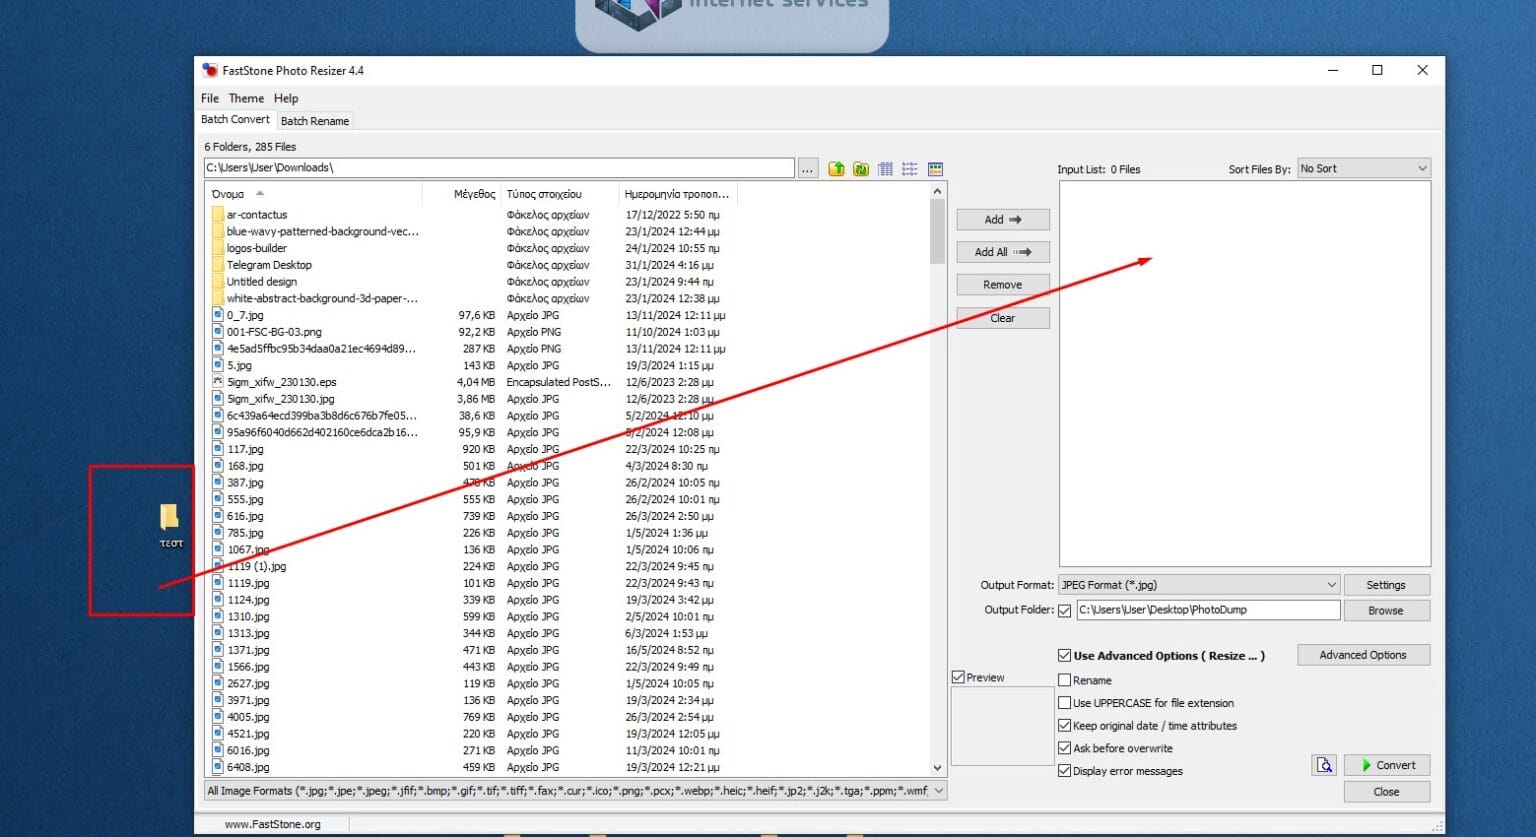Enable the Rename checkbox
Image resolution: width=1536 pixels, height=837 pixels.
pyautogui.click(x=1065, y=680)
